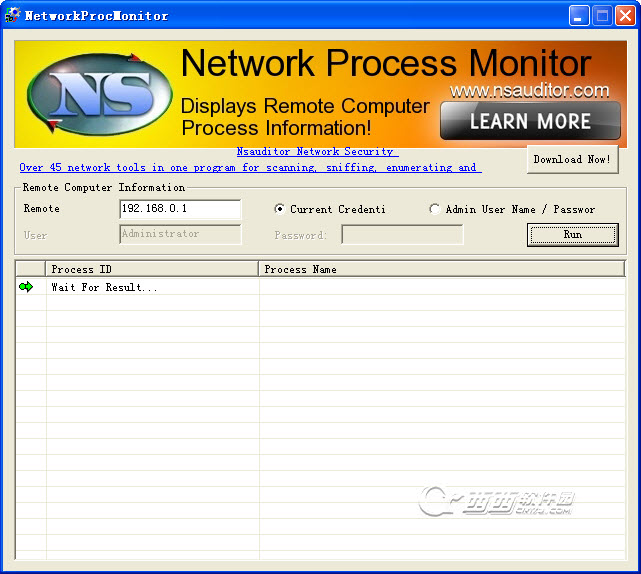Click the Download Now! button
This screenshot has height=574, width=641.
coord(572,159)
